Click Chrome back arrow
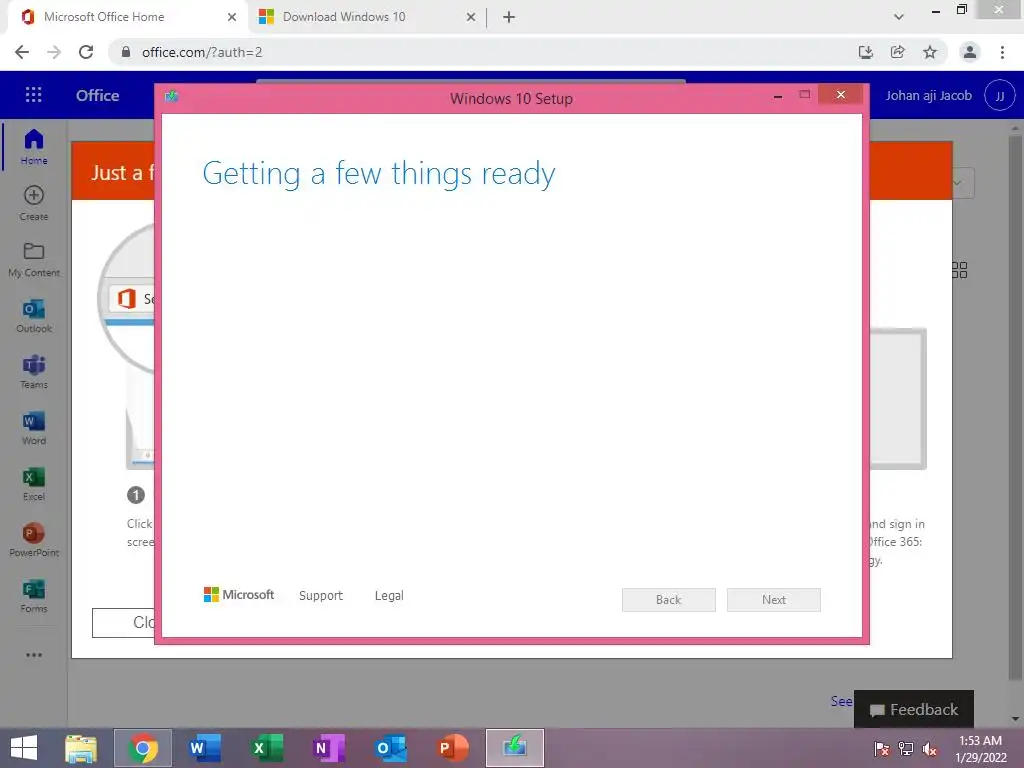 [22, 52]
